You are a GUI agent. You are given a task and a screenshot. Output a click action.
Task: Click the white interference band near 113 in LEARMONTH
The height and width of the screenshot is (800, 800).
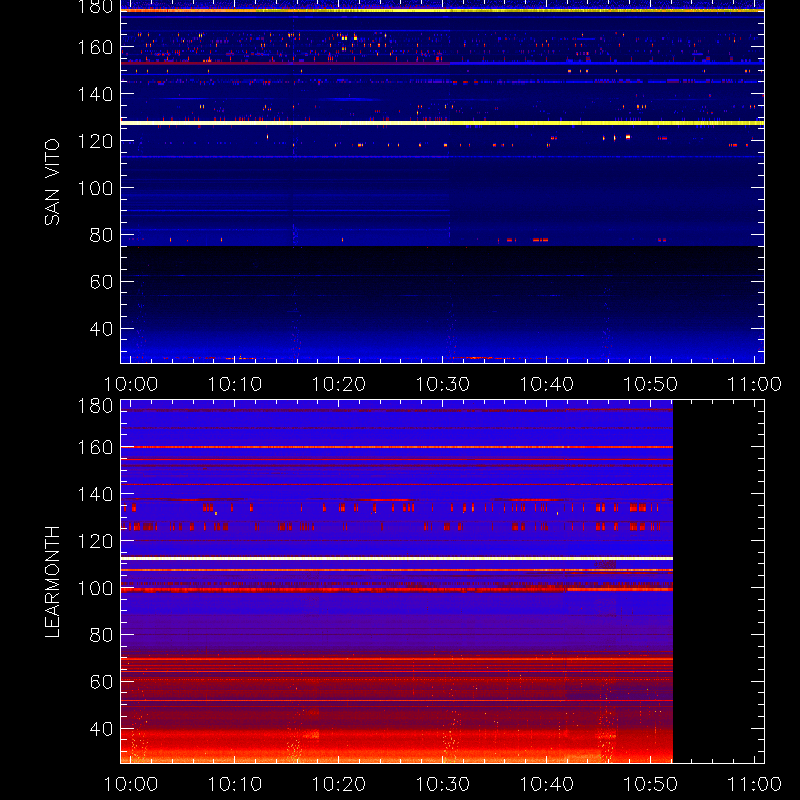(397, 558)
